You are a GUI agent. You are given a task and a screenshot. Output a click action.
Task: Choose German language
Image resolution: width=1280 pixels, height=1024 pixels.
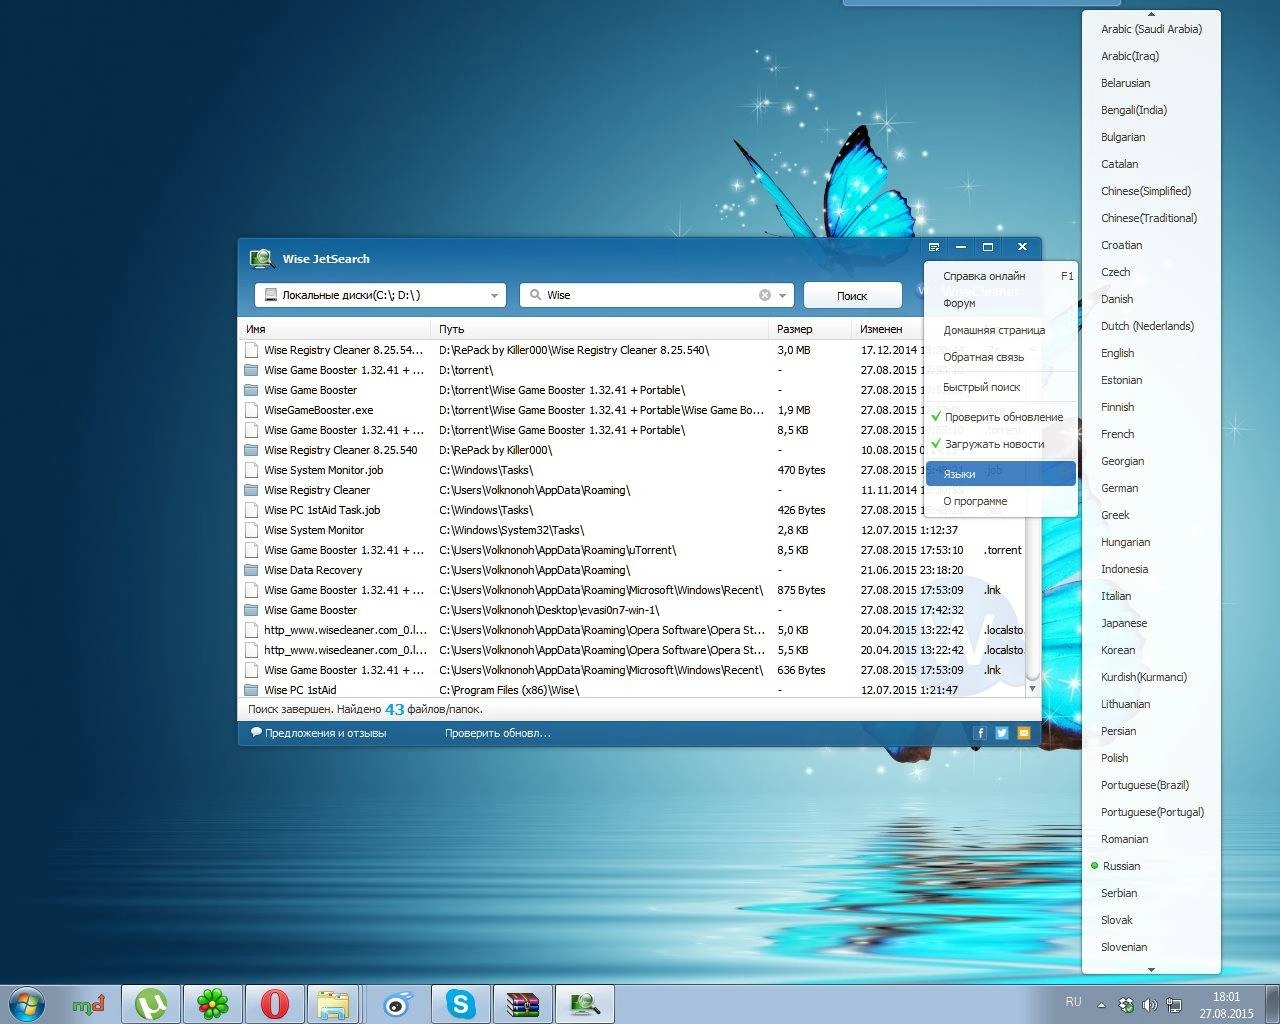tap(1151, 488)
